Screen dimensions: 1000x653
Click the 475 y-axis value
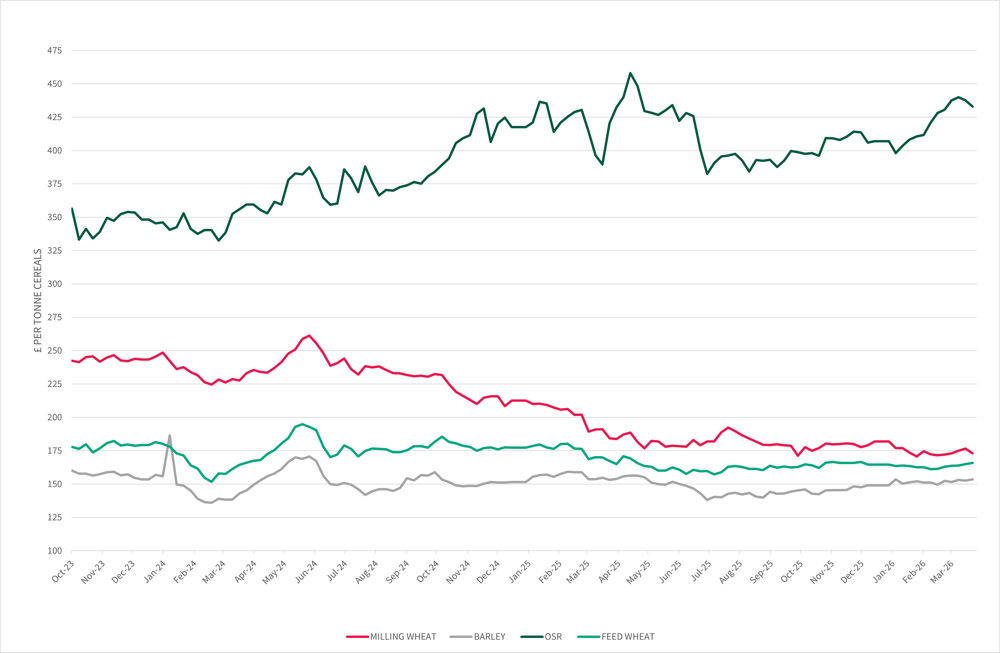pos(54,51)
